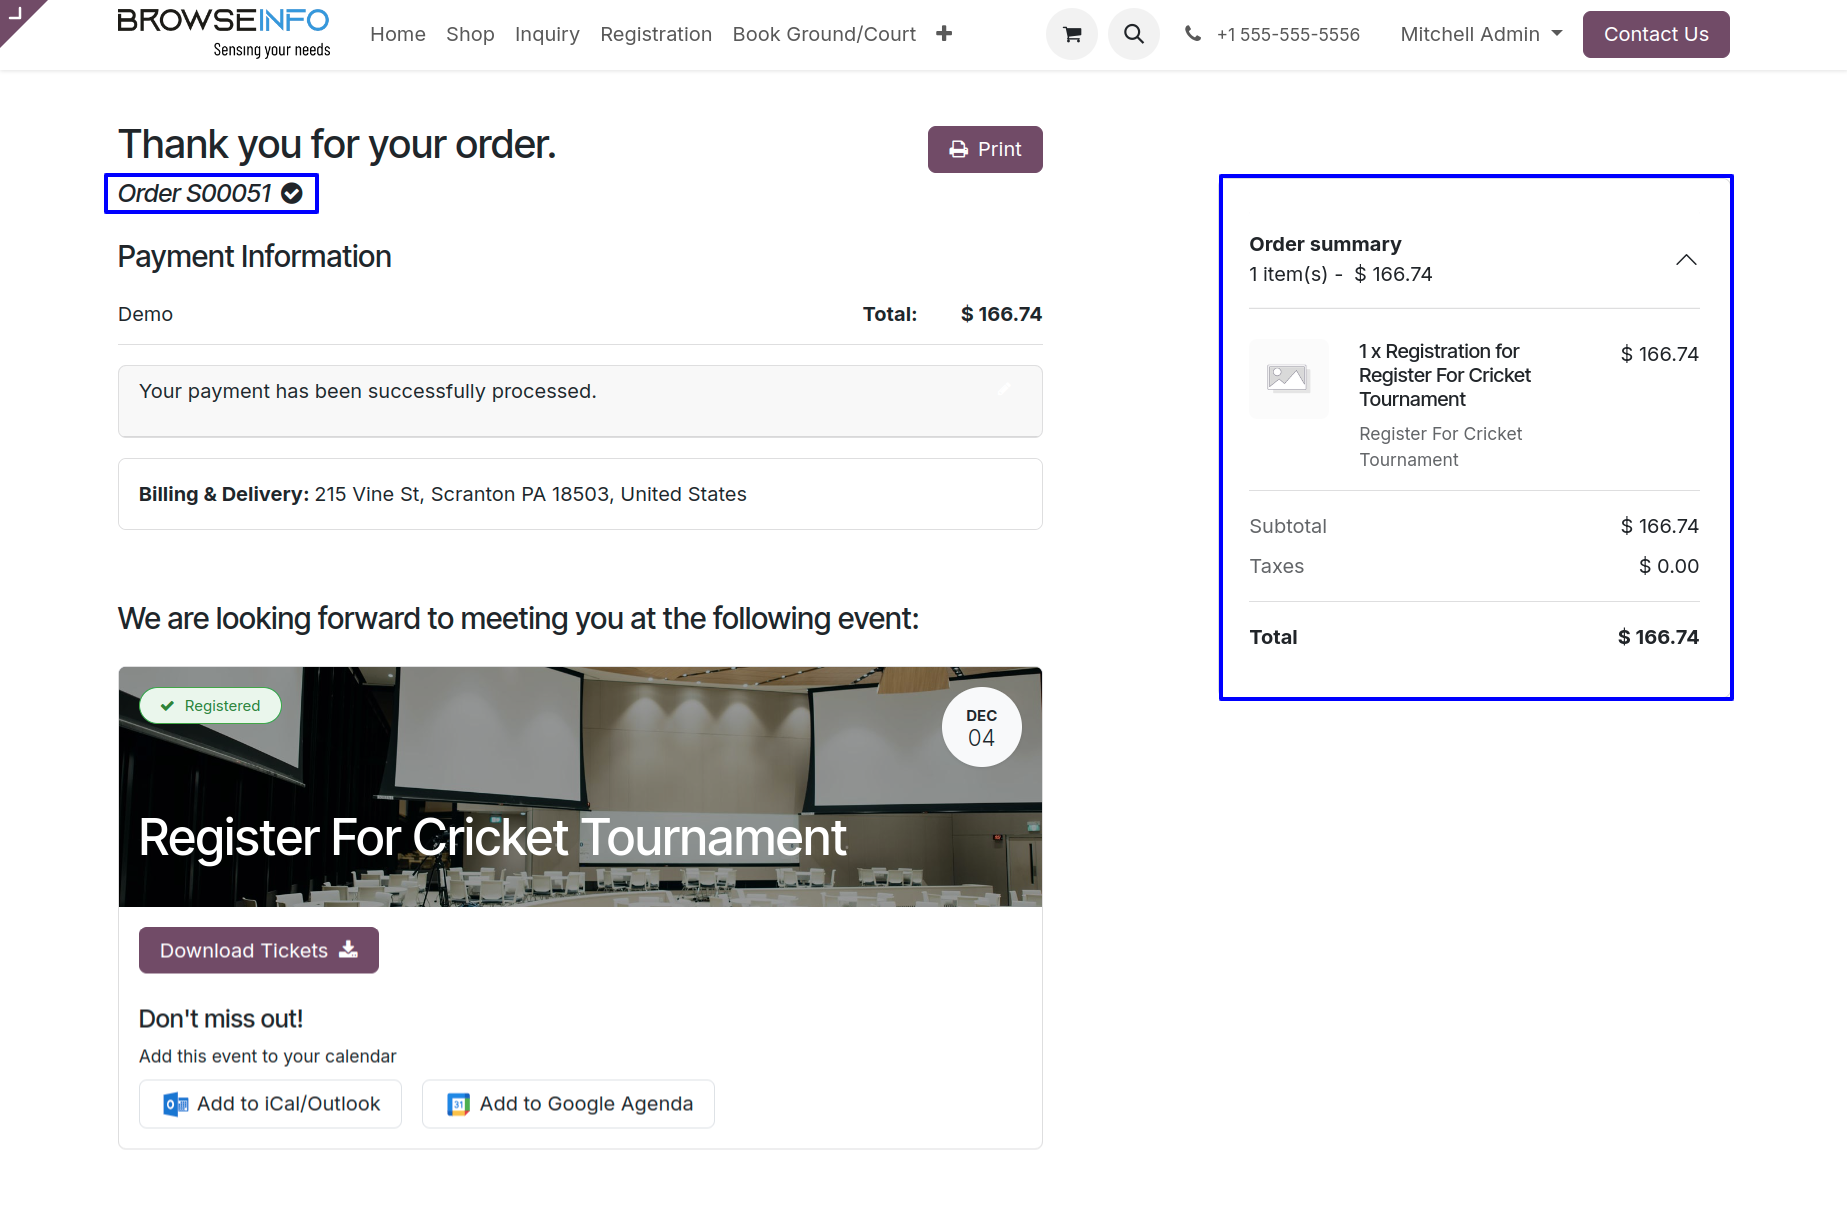
Task: Click the verified checkmark beside Order S00051
Action: [292, 193]
